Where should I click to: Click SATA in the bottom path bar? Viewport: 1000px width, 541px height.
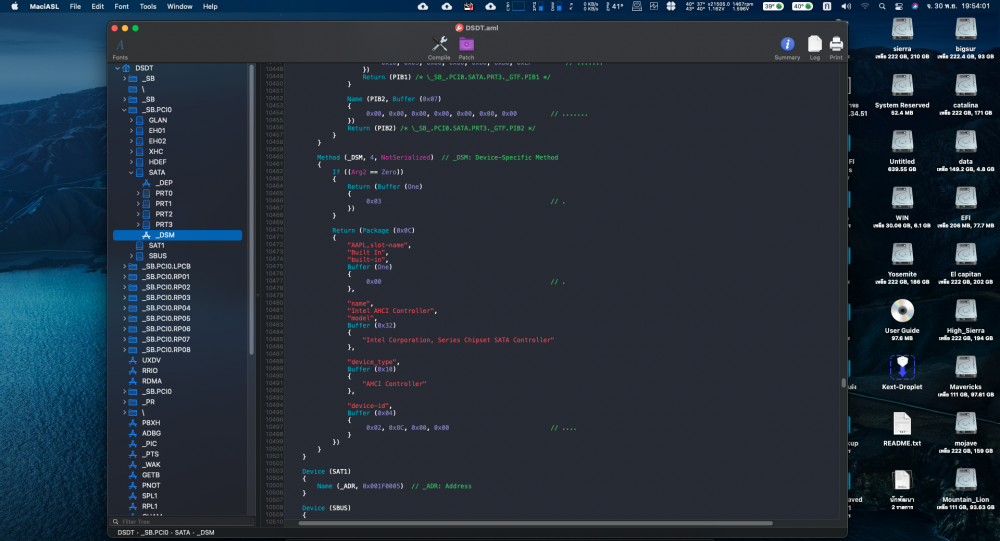[182, 533]
